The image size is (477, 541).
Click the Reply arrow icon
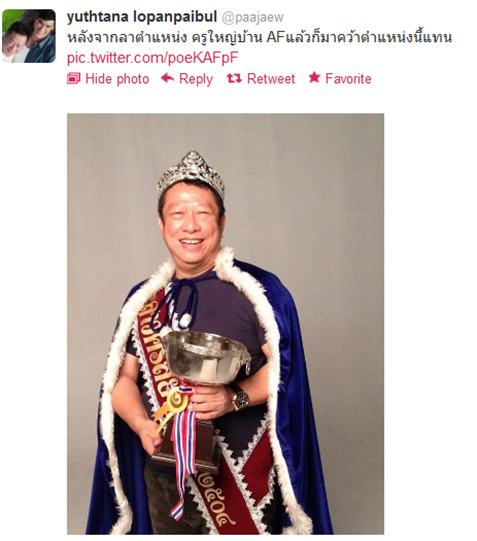pyautogui.click(x=168, y=78)
